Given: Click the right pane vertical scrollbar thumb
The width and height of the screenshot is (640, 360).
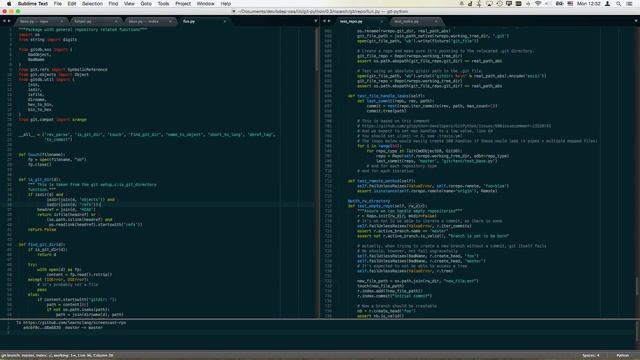Looking at the screenshot, I should [x=637, y=286].
